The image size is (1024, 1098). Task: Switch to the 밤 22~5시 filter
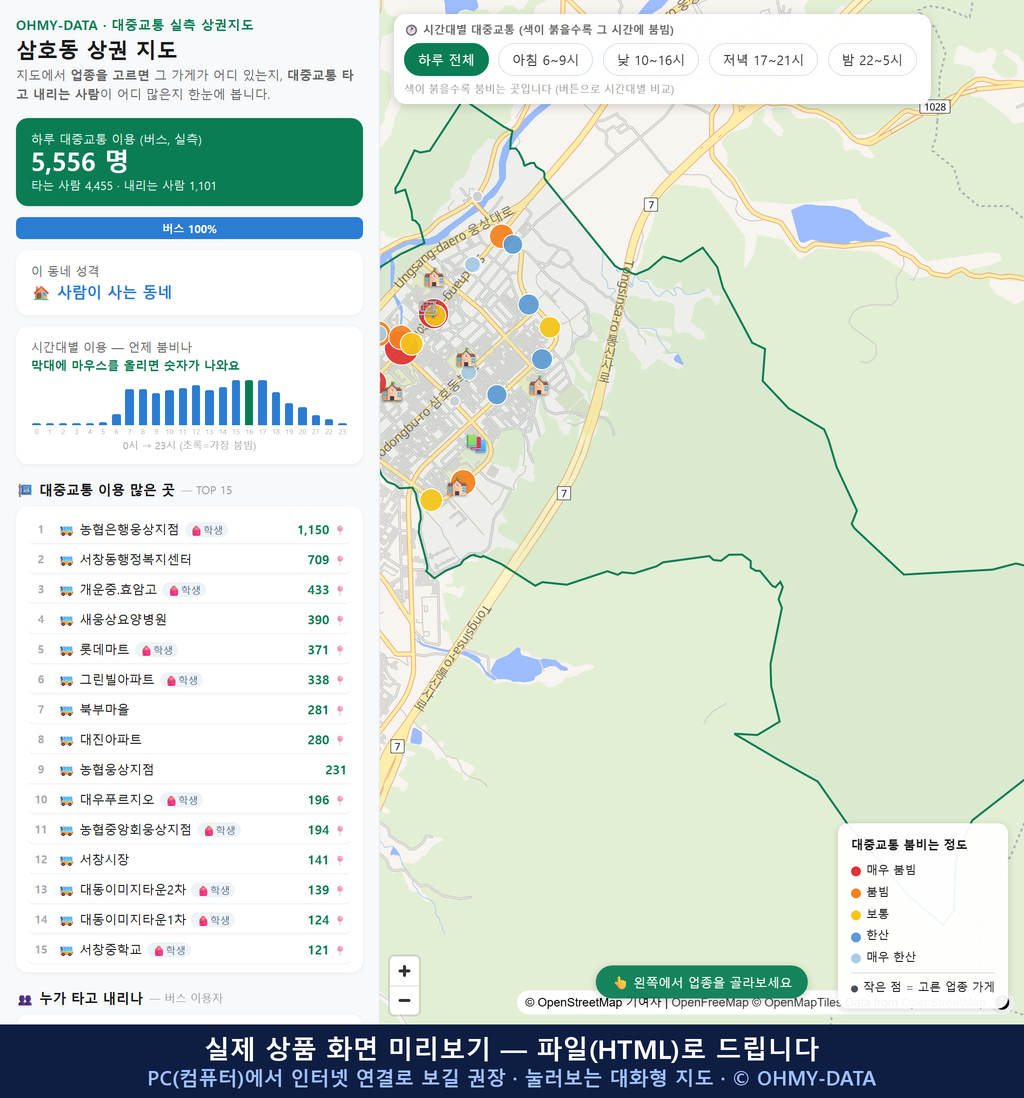click(x=872, y=60)
